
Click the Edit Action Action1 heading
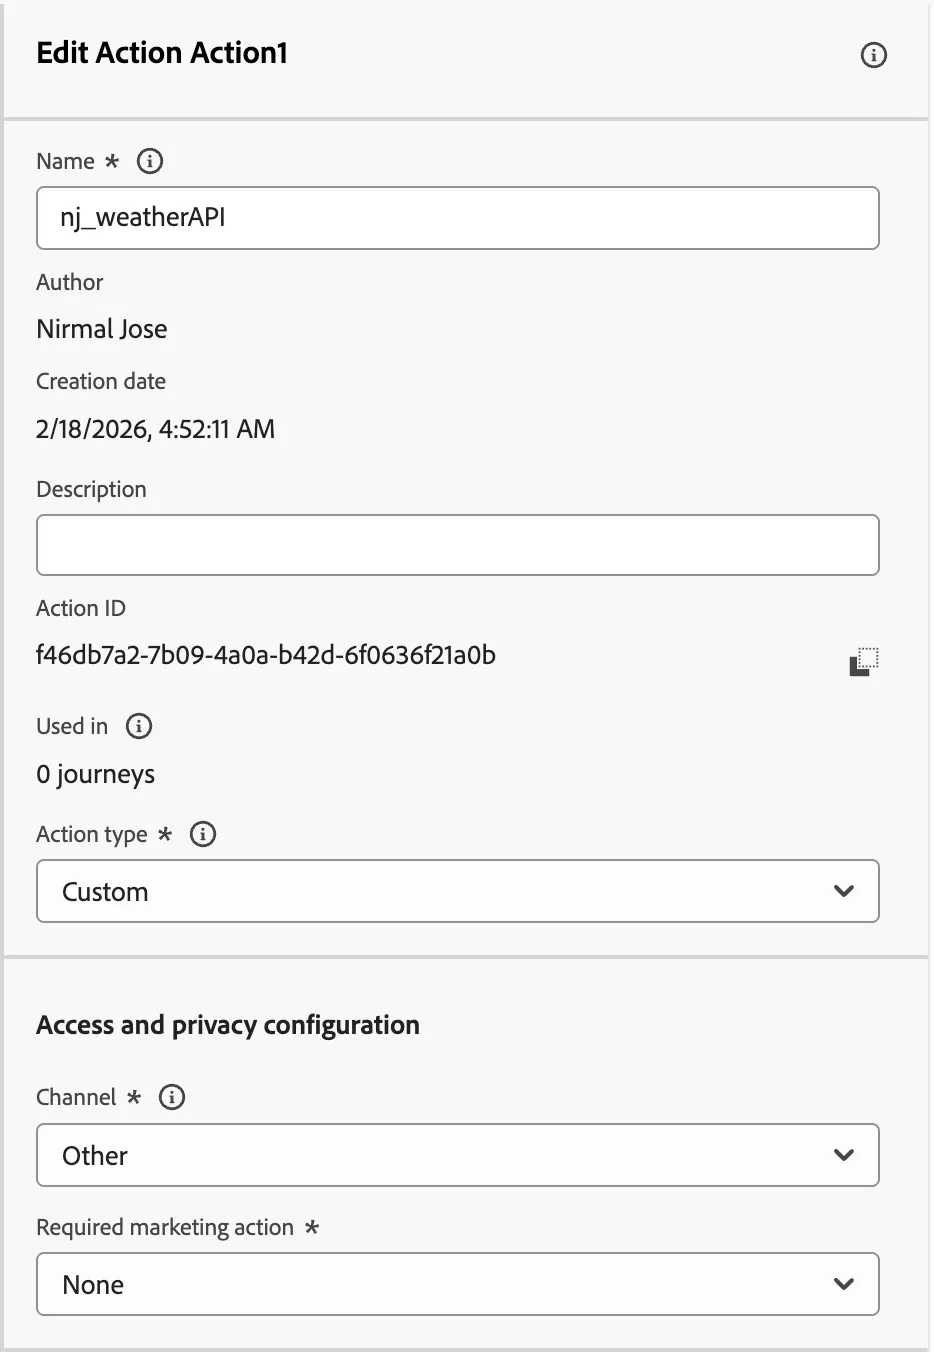(162, 53)
